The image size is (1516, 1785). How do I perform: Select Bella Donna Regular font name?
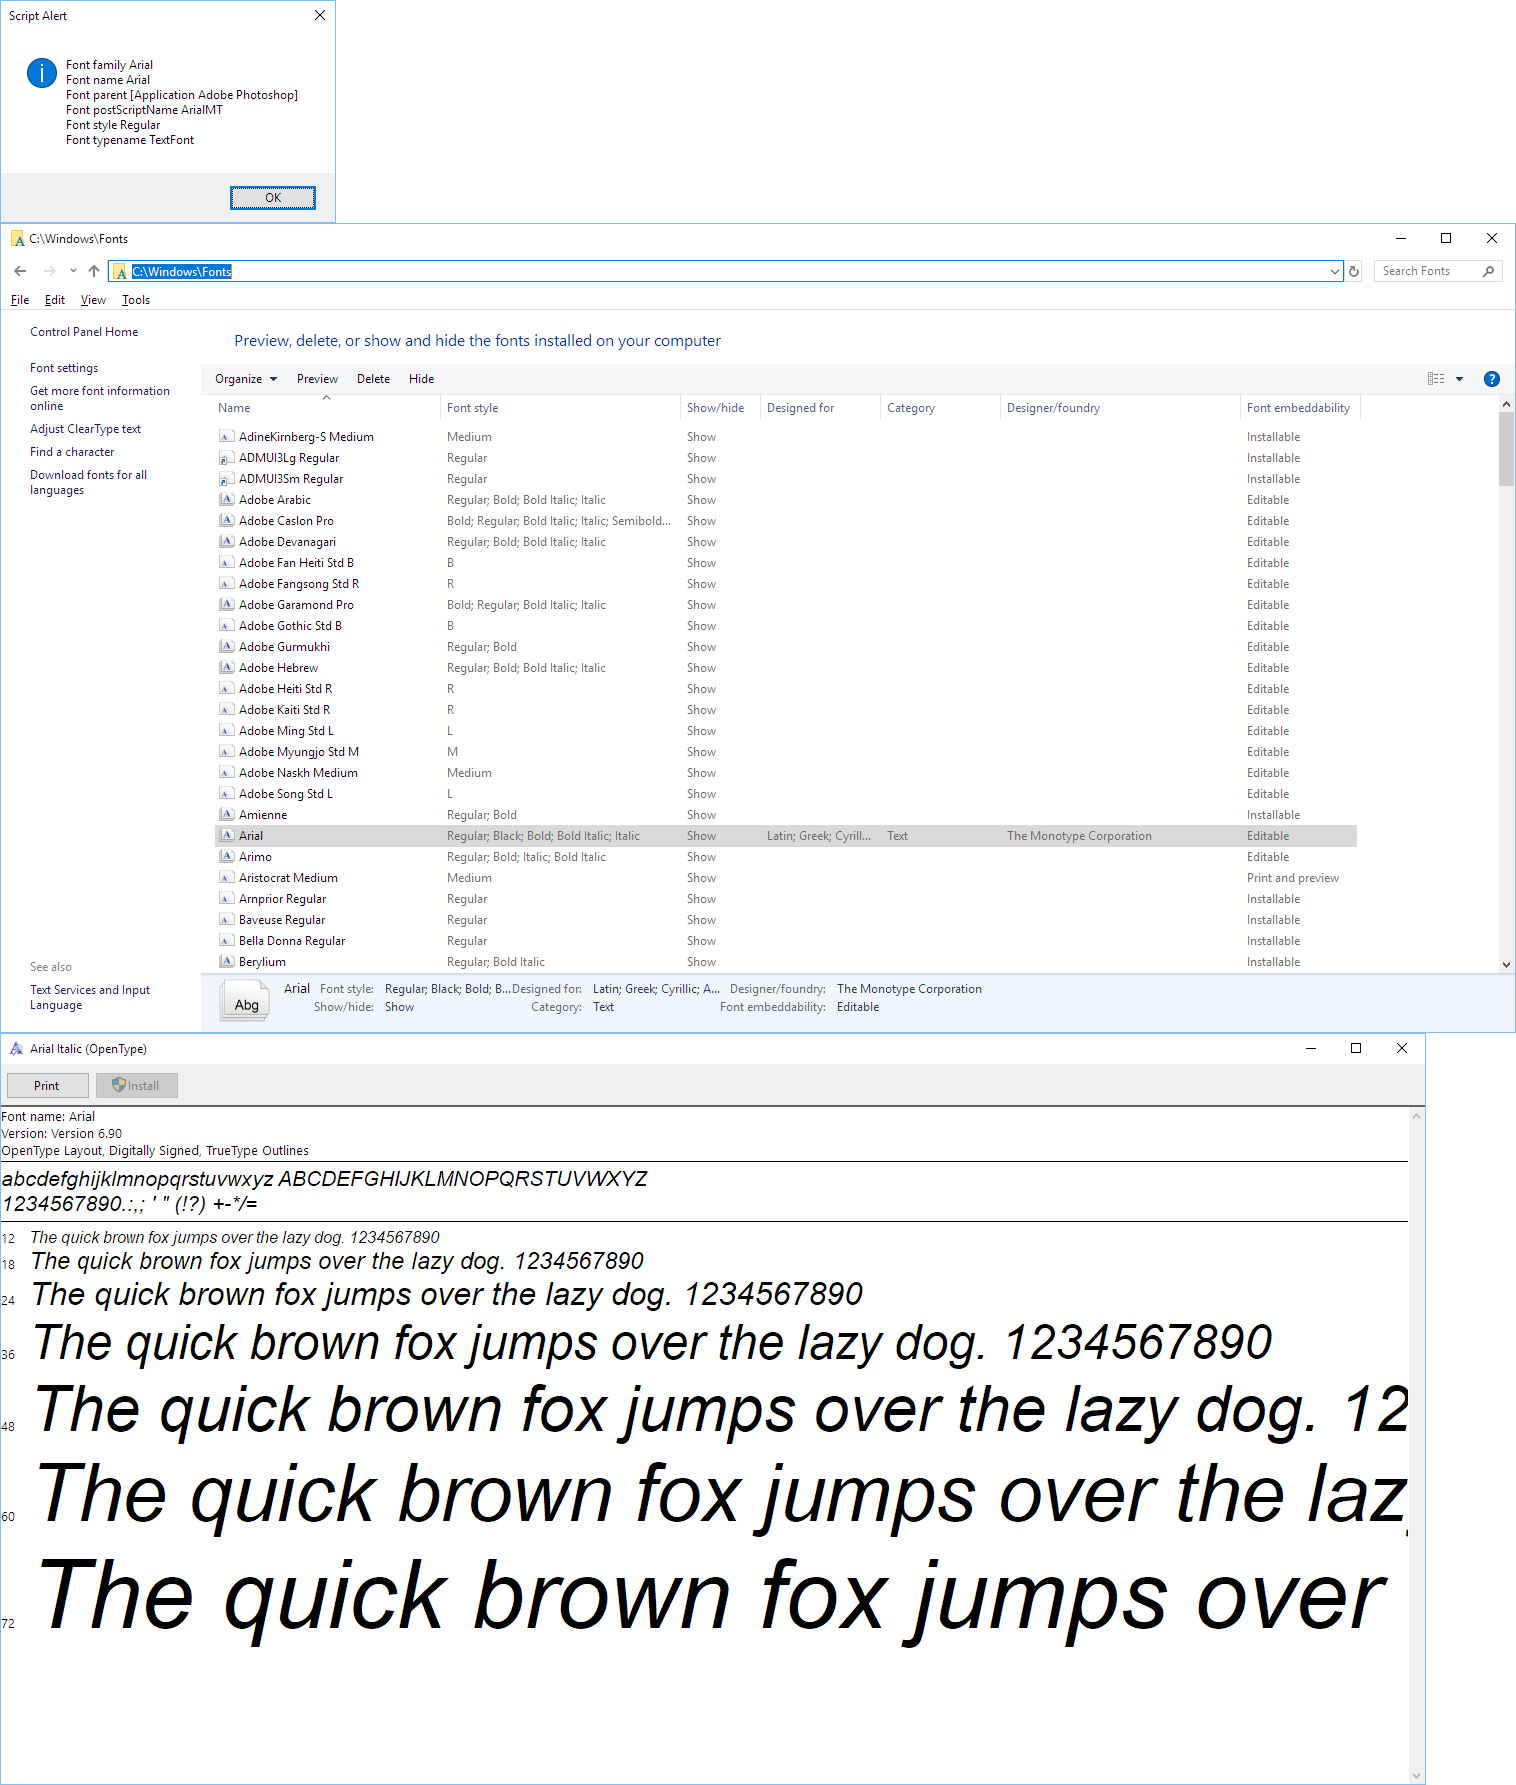pos(292,941)
